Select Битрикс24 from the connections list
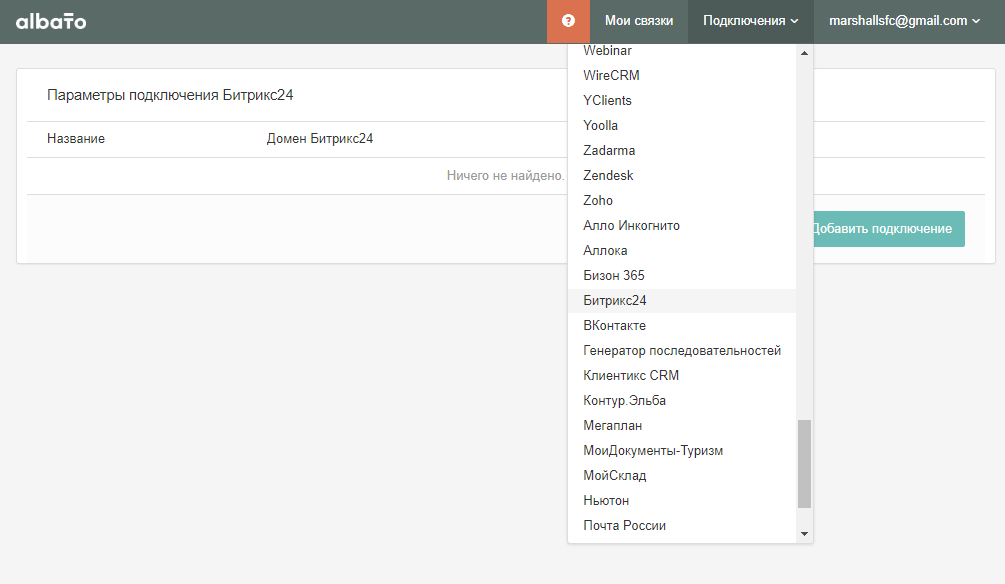The width and height of the screenshot is (1005, 584). [x=682, y=301]
